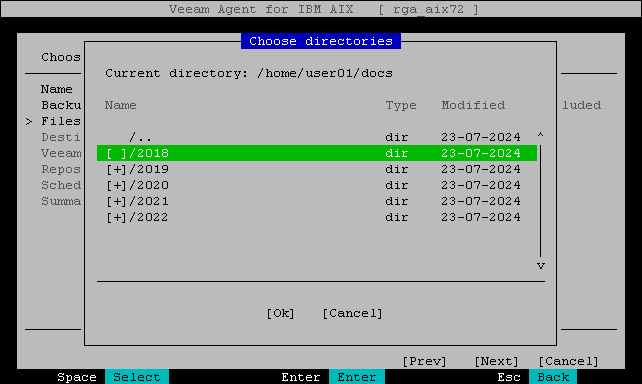Select the Name step in the wizard sidebar

click(57, 89)
